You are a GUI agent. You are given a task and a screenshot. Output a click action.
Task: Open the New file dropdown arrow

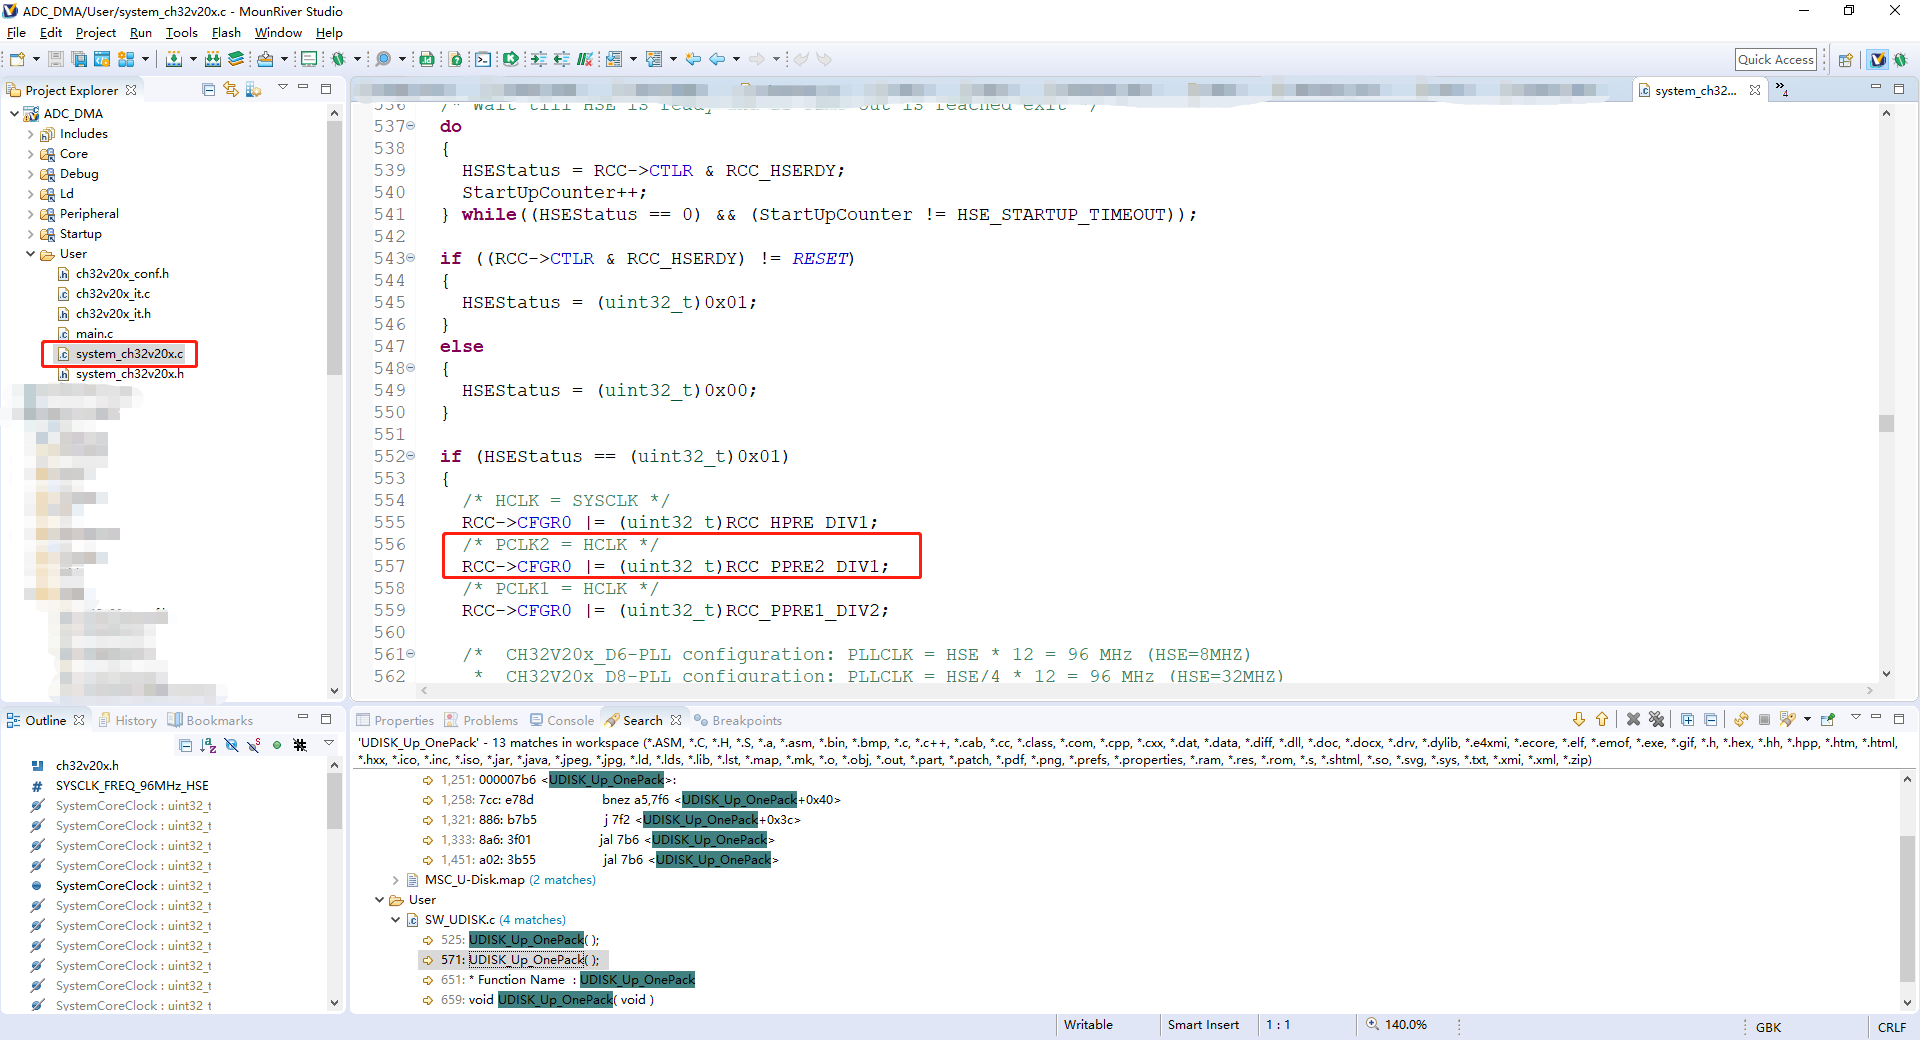click(36, 59)
